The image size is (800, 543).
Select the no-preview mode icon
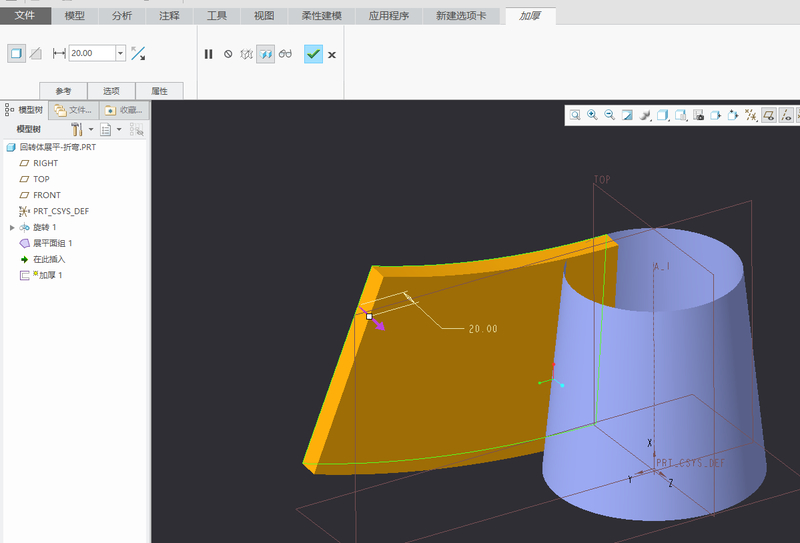(228, 54)
